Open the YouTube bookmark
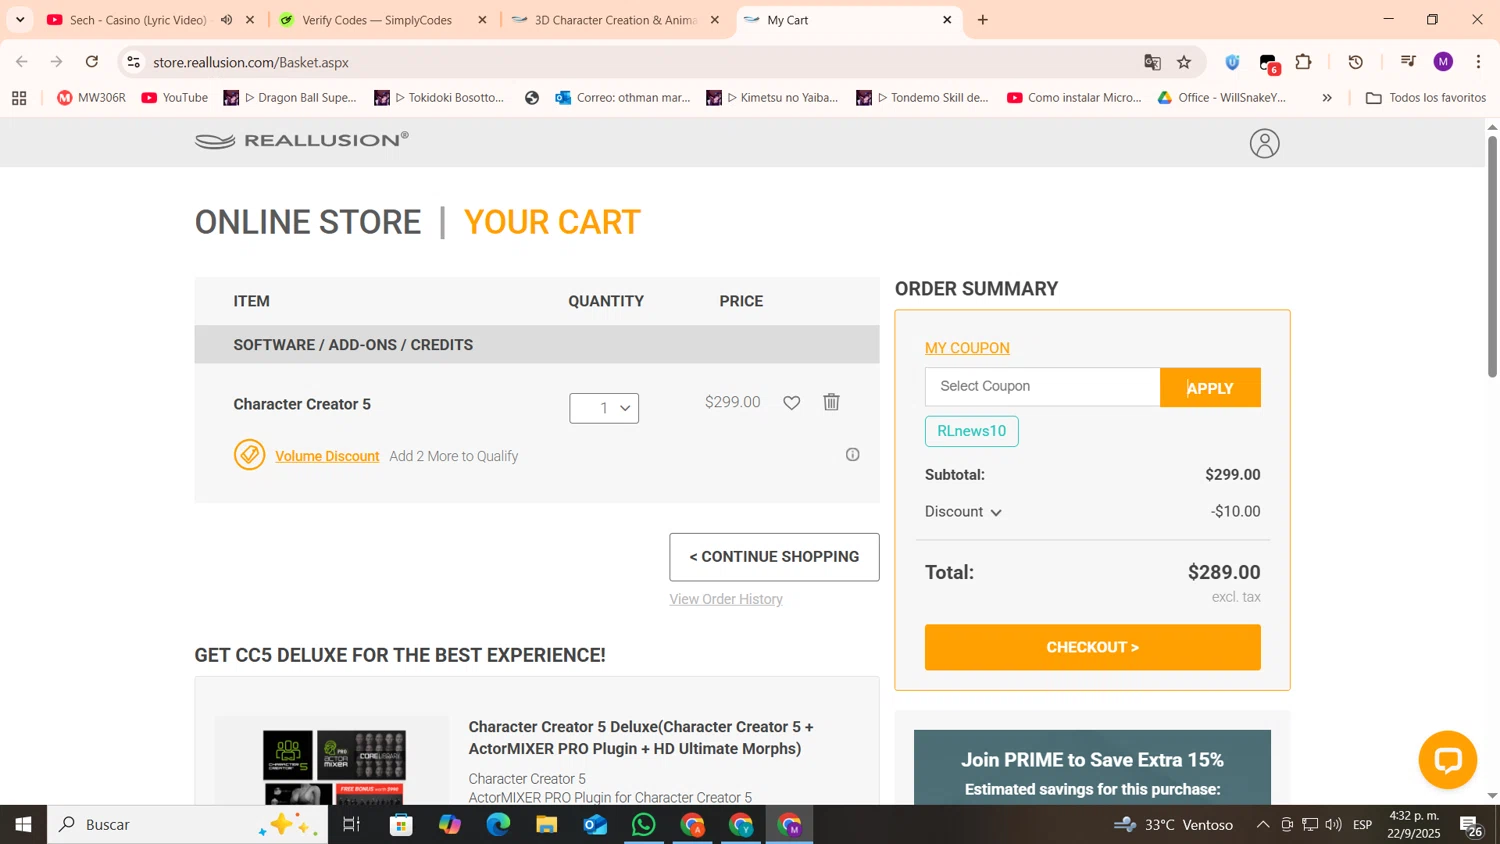The height and width of the screenshot is (844, 1500). (x=175, y=98)
